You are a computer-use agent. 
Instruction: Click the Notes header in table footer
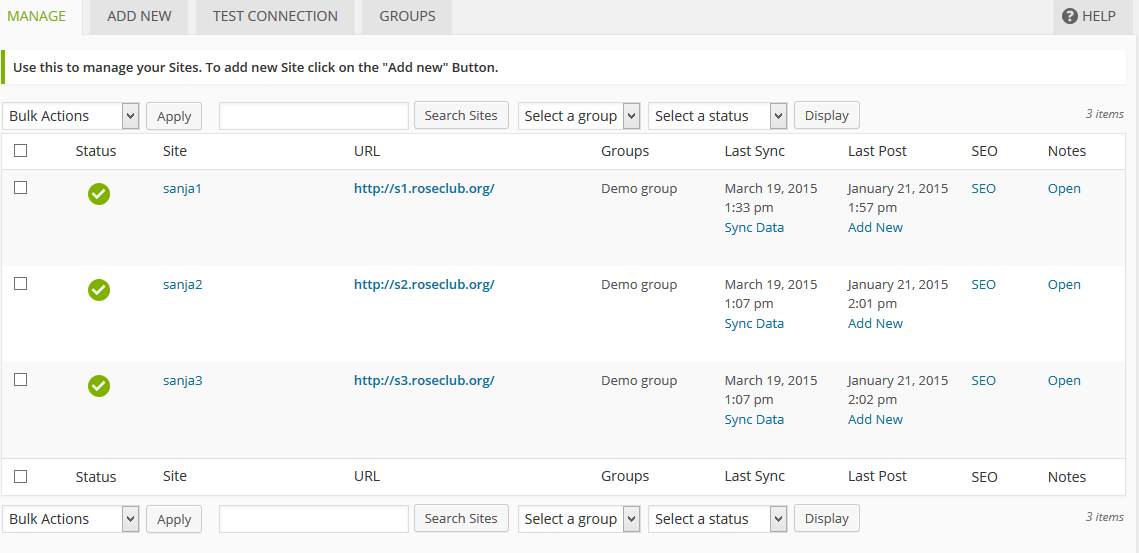(1066, 477)
